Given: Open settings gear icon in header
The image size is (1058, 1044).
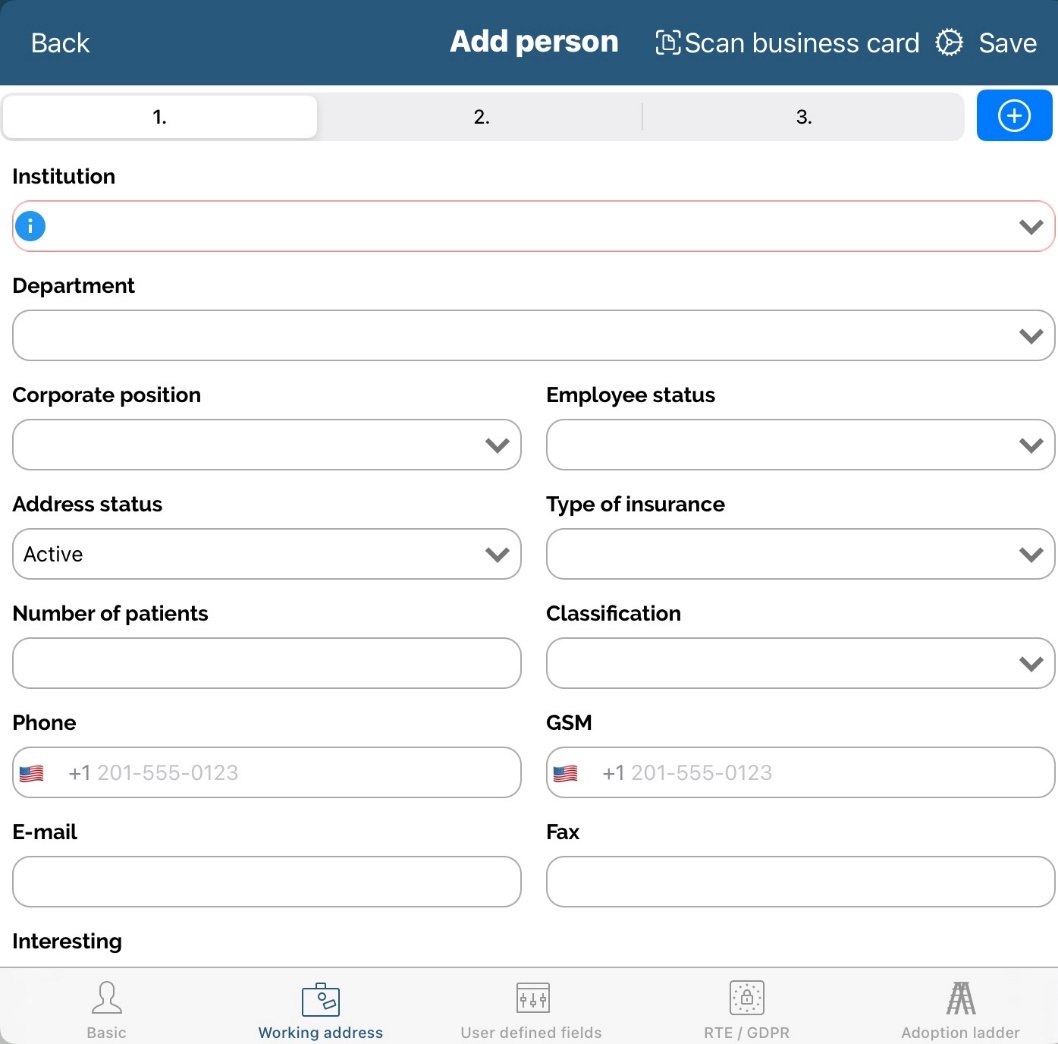Looking at the screenshot, I should click(x=948, y=43).
